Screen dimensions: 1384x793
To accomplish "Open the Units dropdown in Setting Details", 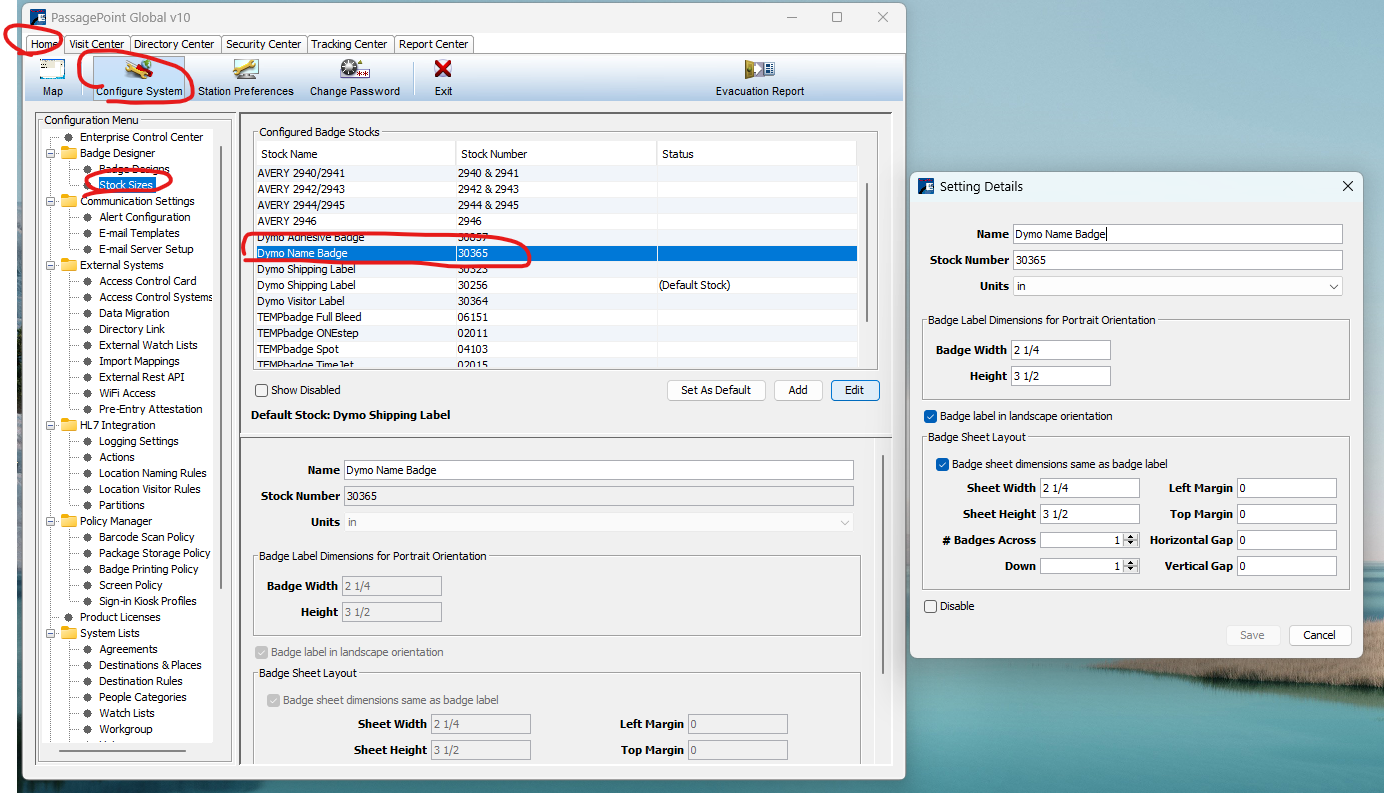I will pyautogui.click(x=1334, y=286).
